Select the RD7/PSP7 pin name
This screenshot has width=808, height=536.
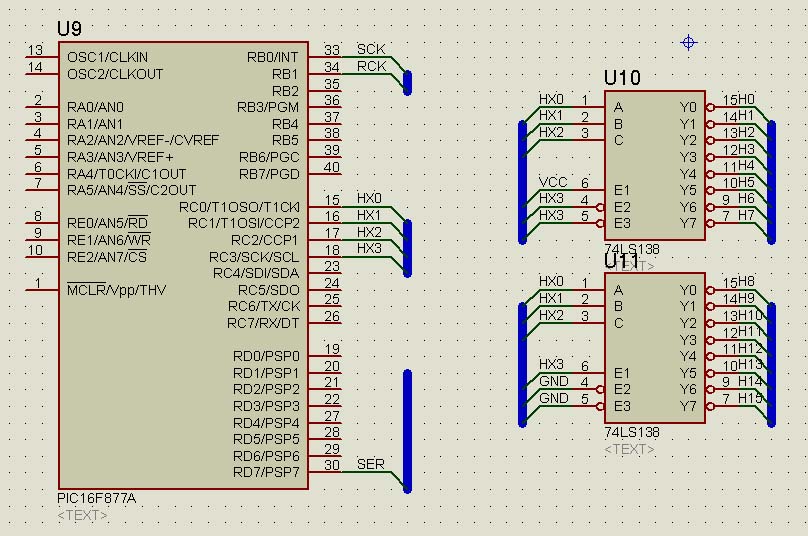(x=266, y=472)
